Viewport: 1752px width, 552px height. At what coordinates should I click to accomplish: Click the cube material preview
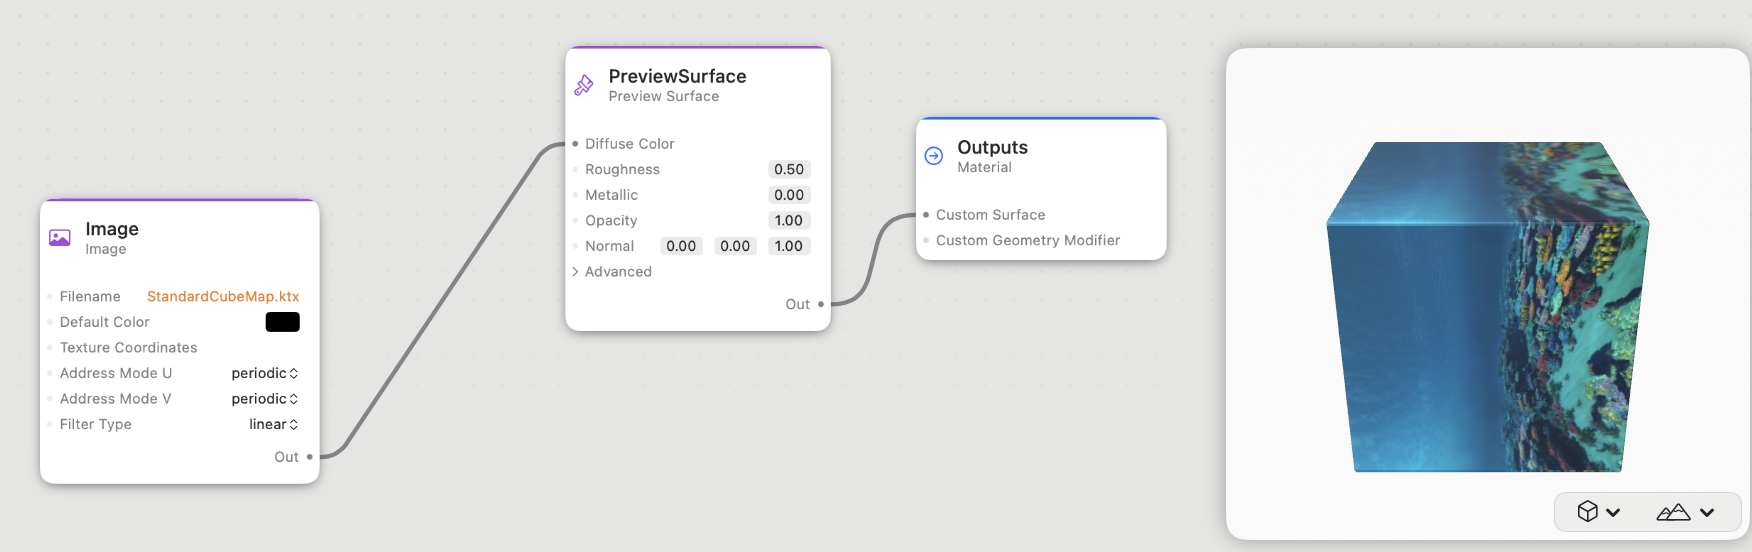[1487, 306]
